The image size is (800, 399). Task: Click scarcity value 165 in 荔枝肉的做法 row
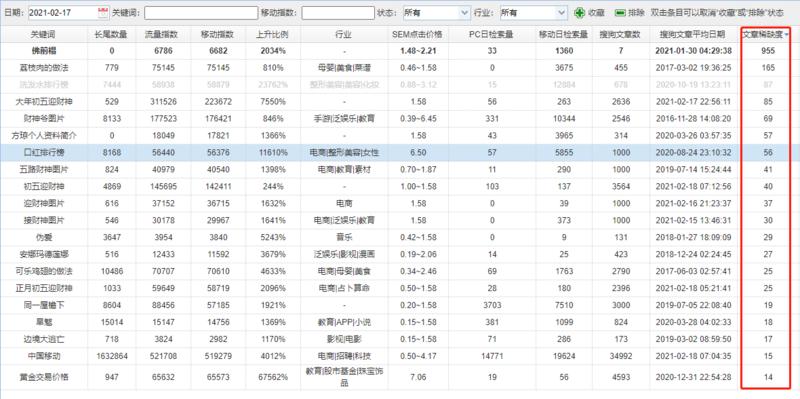pyautogui.click(x=768, y=68)
